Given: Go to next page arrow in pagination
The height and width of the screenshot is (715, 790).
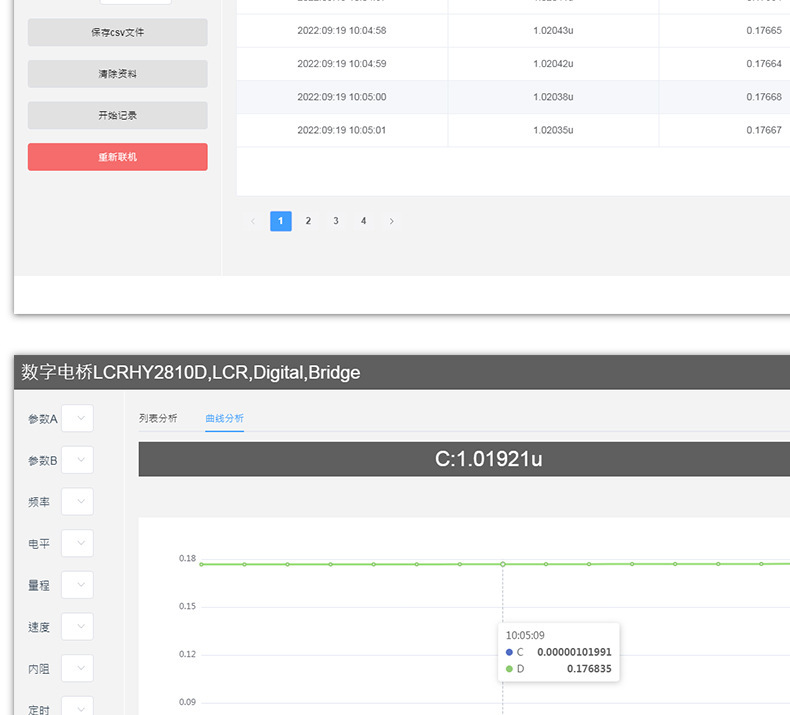Looking at the screenshot, I should pyautogui.click(x=391, y=221).
